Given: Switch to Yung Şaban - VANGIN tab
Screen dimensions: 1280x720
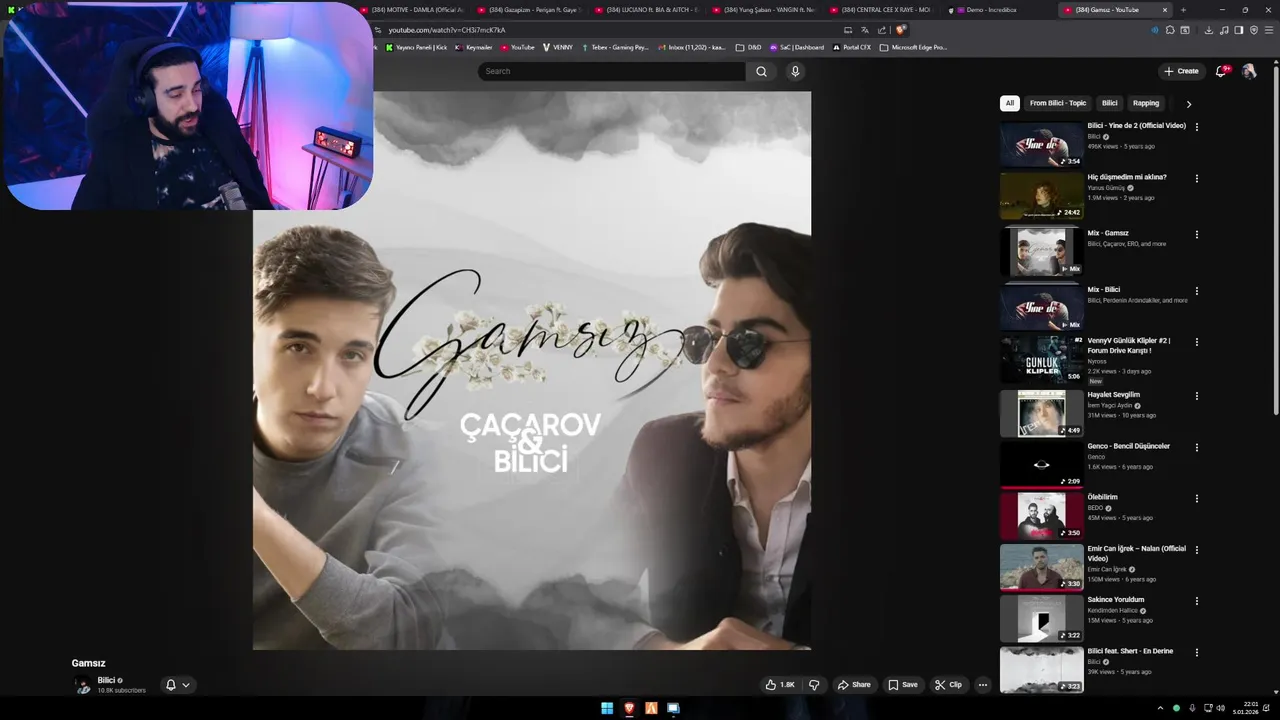Looking at the screenshot, I should (763, 10).
